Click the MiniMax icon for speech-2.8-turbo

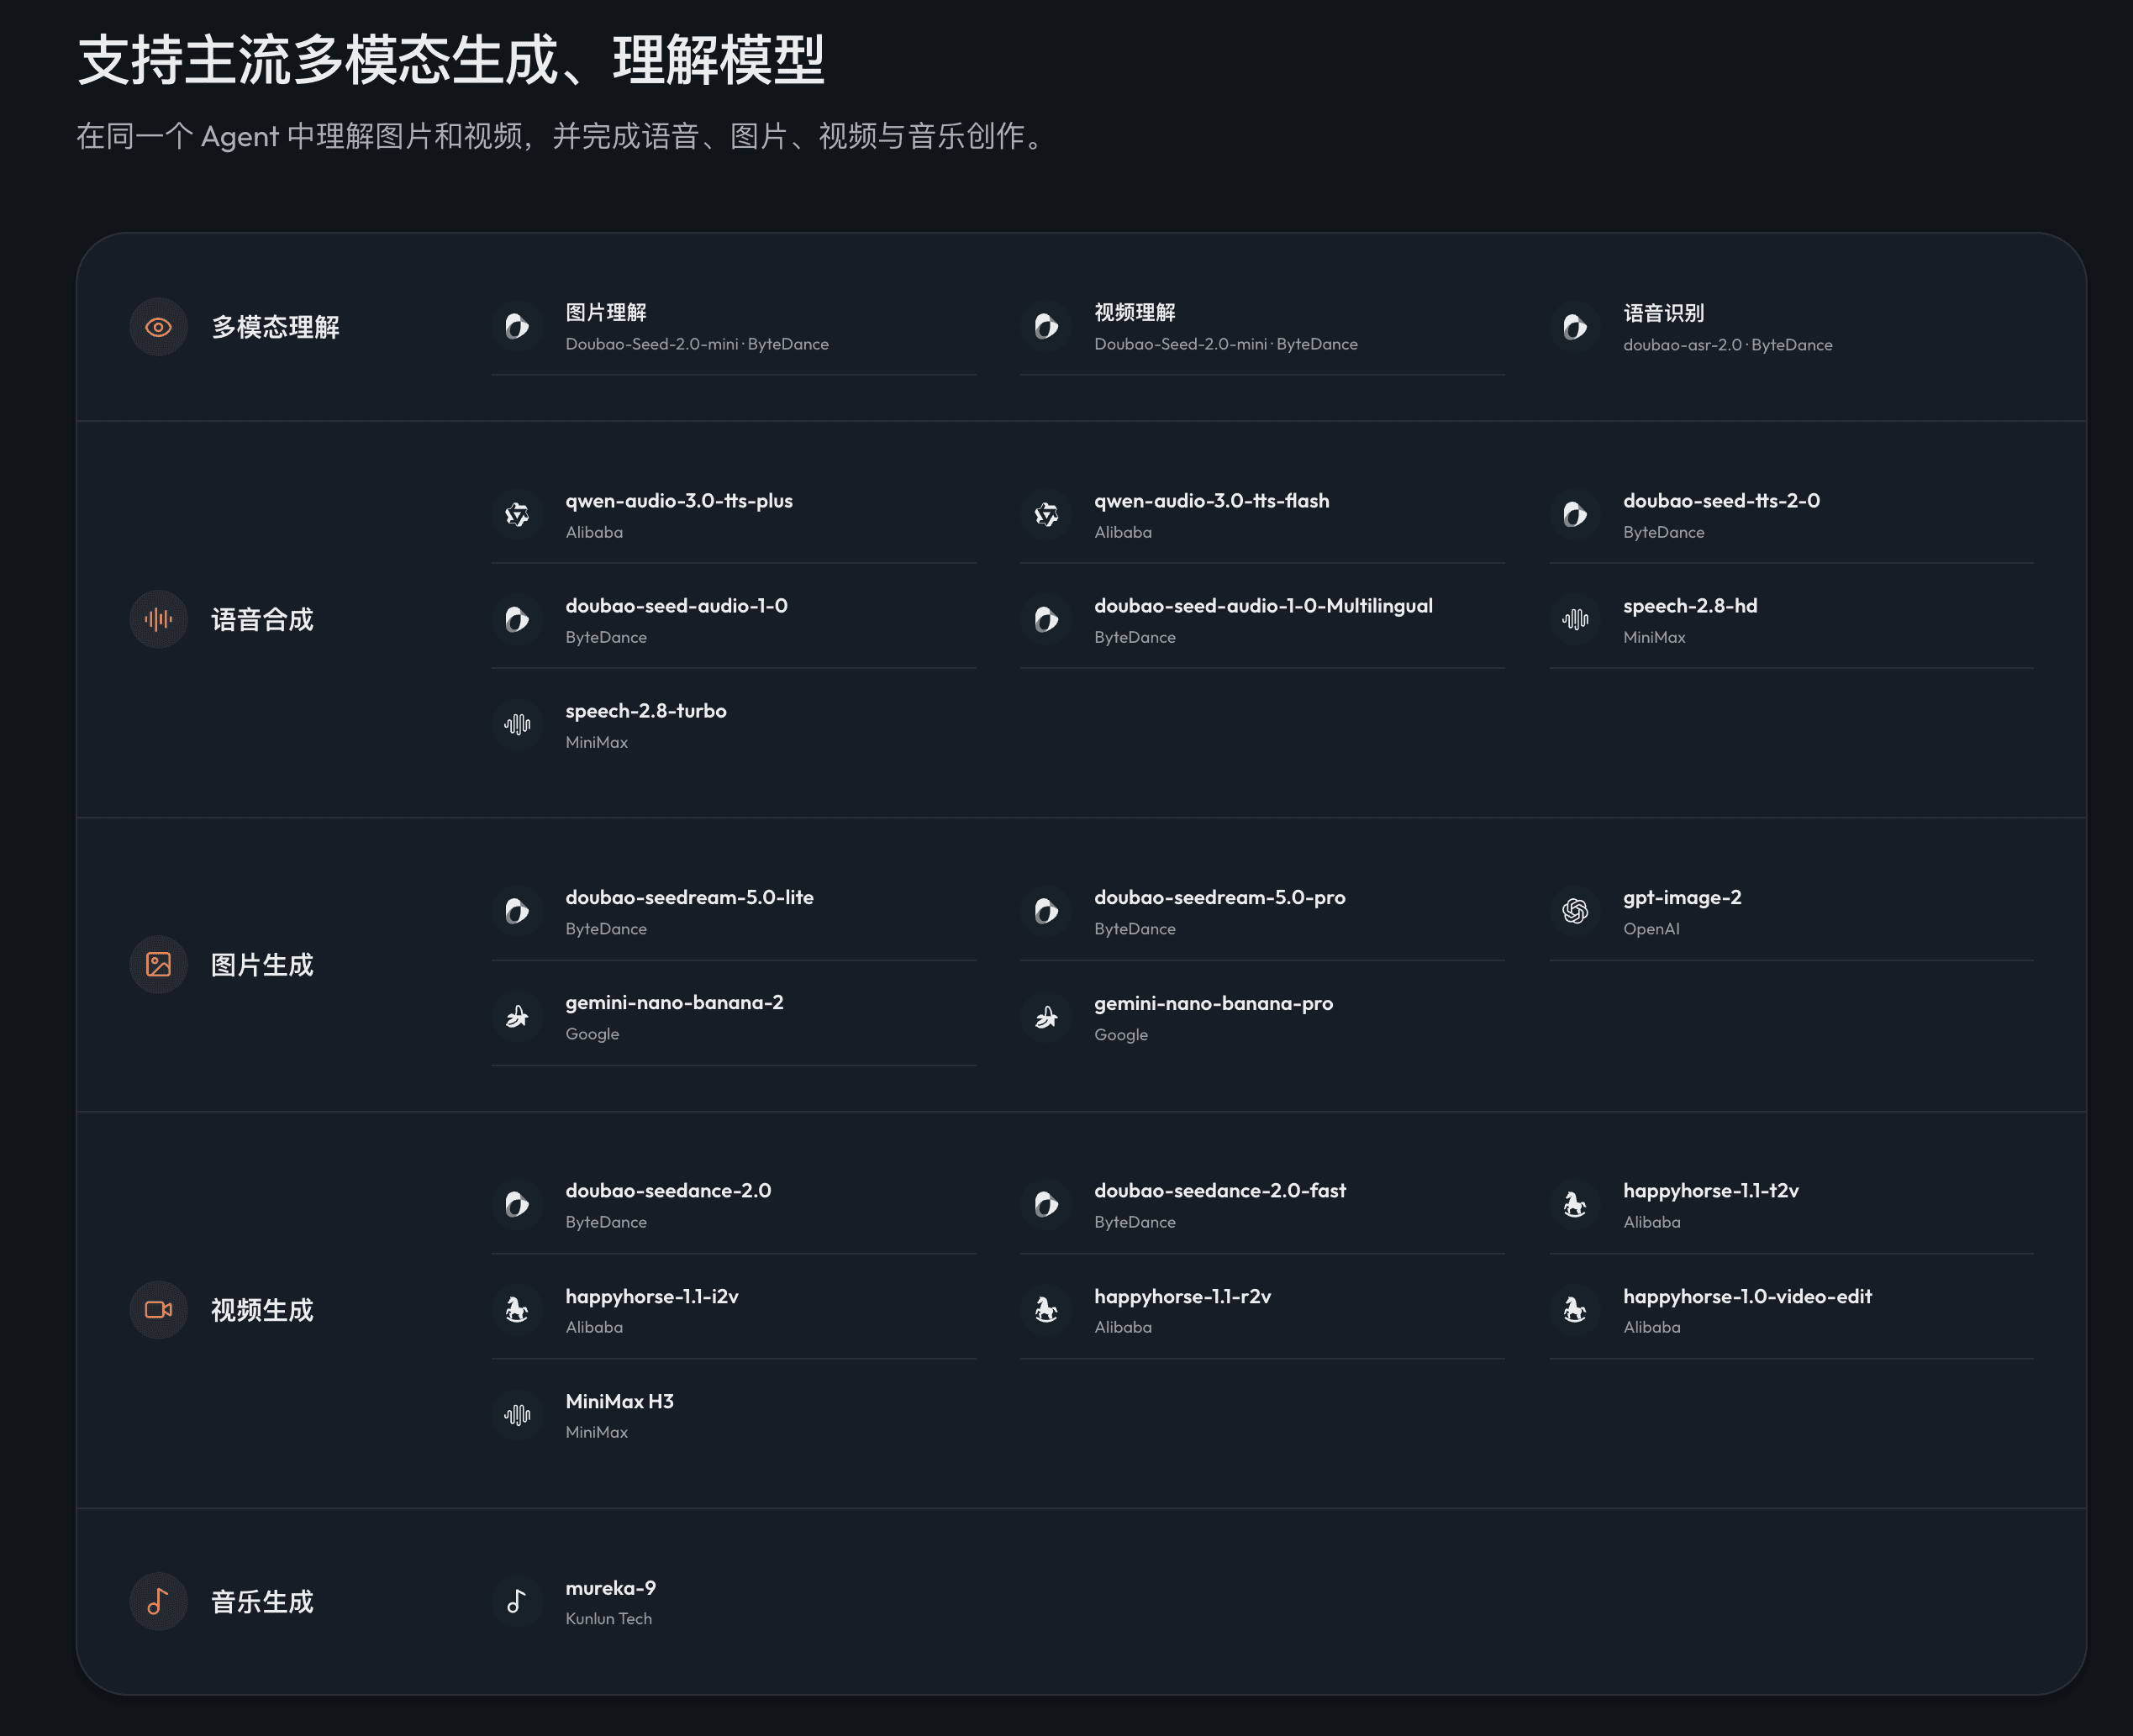click(x=517, y=725)
